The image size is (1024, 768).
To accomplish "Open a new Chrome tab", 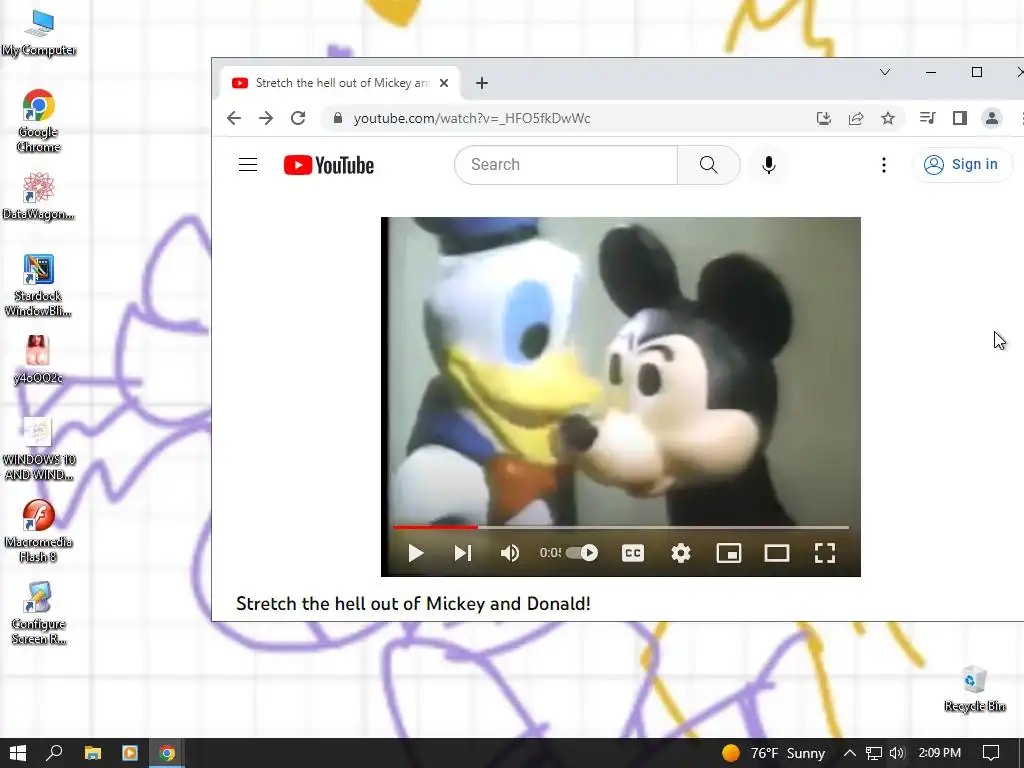I will pos(481,83).
